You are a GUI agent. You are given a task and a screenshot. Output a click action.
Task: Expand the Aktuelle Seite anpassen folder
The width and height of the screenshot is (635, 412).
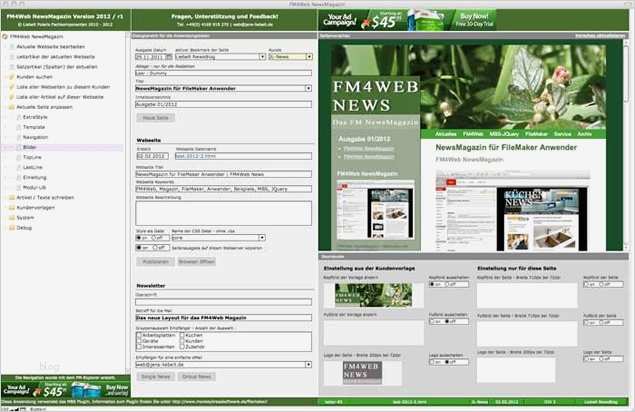click(x=12, y=107)
